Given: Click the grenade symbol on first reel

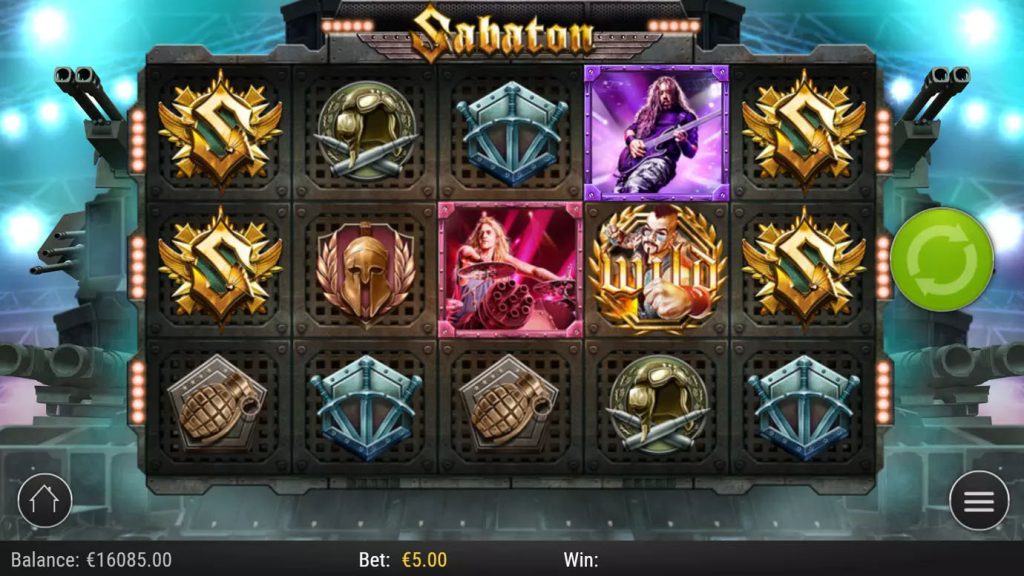Looking at the screenshot, I should [x=217, y=405].
